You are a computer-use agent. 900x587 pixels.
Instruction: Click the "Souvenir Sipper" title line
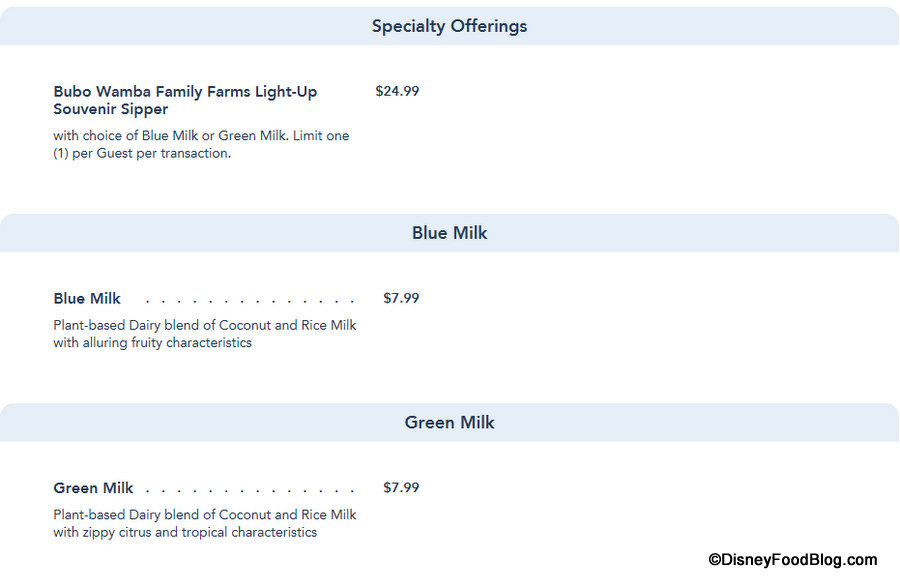(x=110, y=109)
